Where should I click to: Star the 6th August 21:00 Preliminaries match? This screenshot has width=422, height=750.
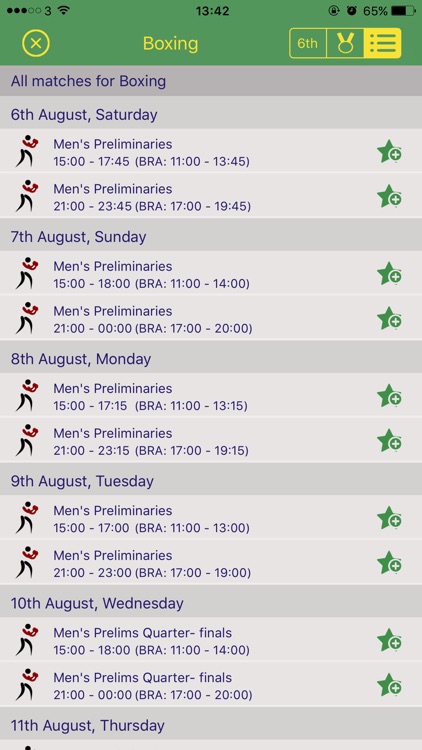point(389,196)
